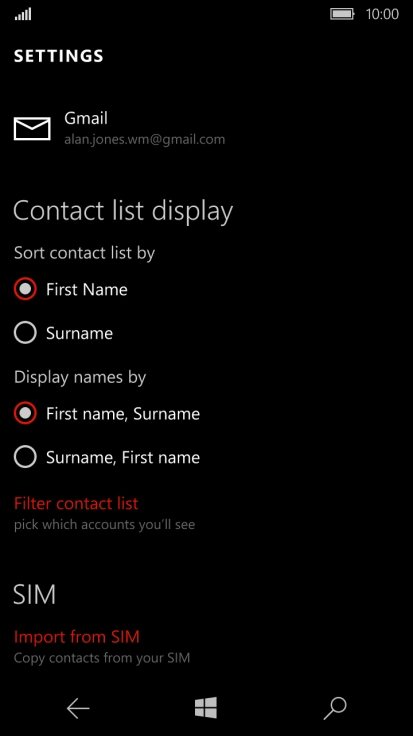Viewport: 413px width, 736px height.
Task: Tap the clock showing 10:00
Action: tap(382, 14)
